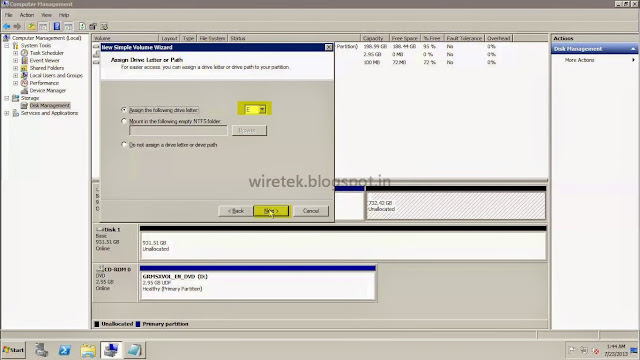The height and width of the screenshot is (360, 640).
Task: Click Computer Management taskbar icon
Action: [x=111, y=350]
